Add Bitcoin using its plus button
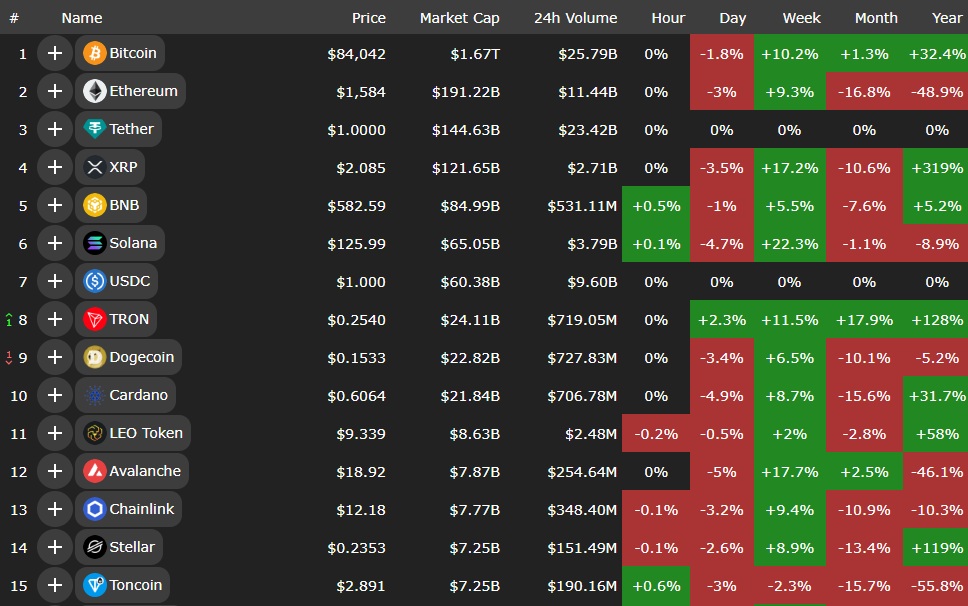The image size is (968, 606). pyautogui.click(x=54, y=53)
